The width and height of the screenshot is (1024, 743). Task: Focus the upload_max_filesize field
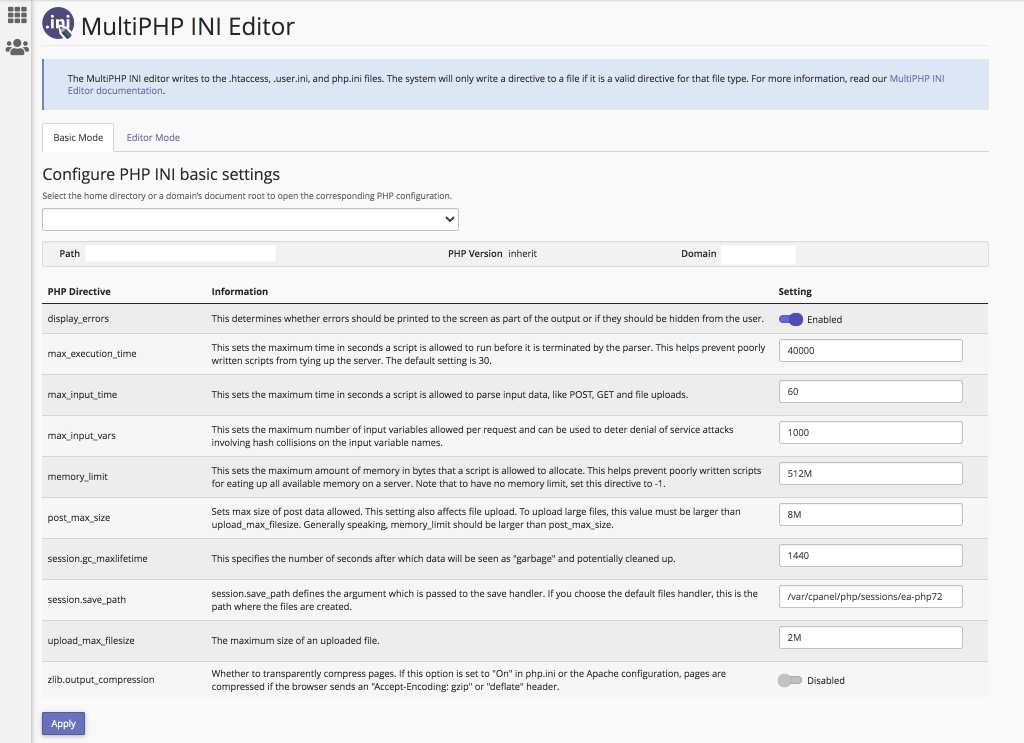870,637
